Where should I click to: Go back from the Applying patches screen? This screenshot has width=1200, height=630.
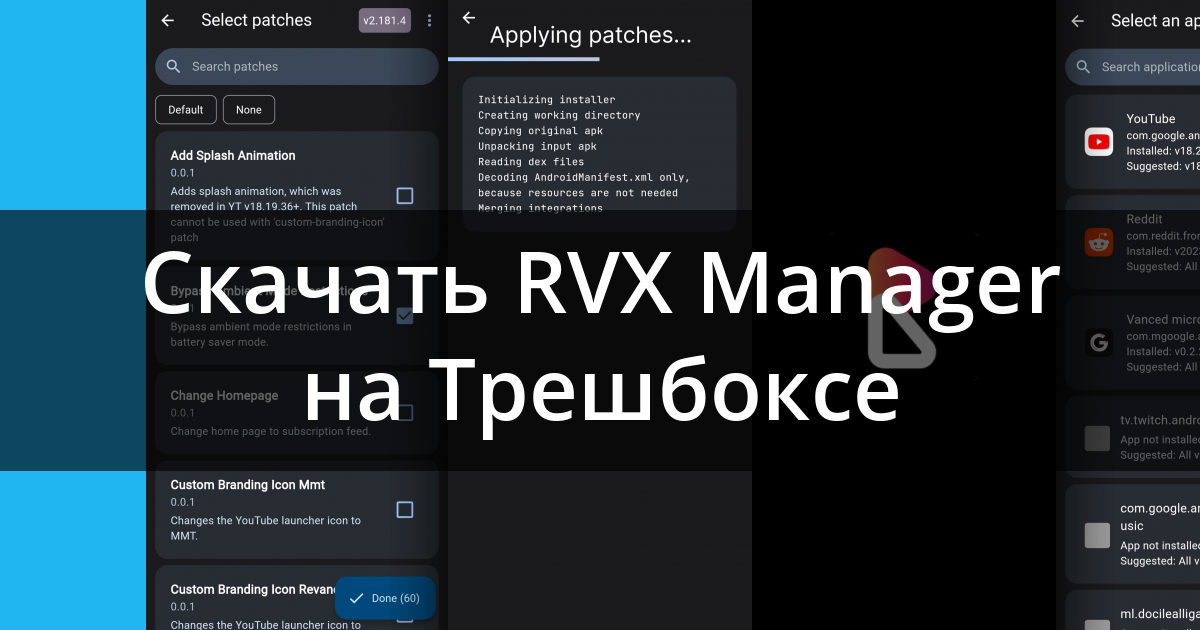(468, 18)
